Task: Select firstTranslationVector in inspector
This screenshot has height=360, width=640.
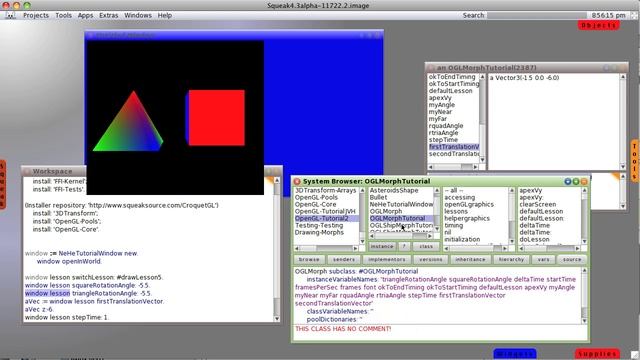Action: 453,147
